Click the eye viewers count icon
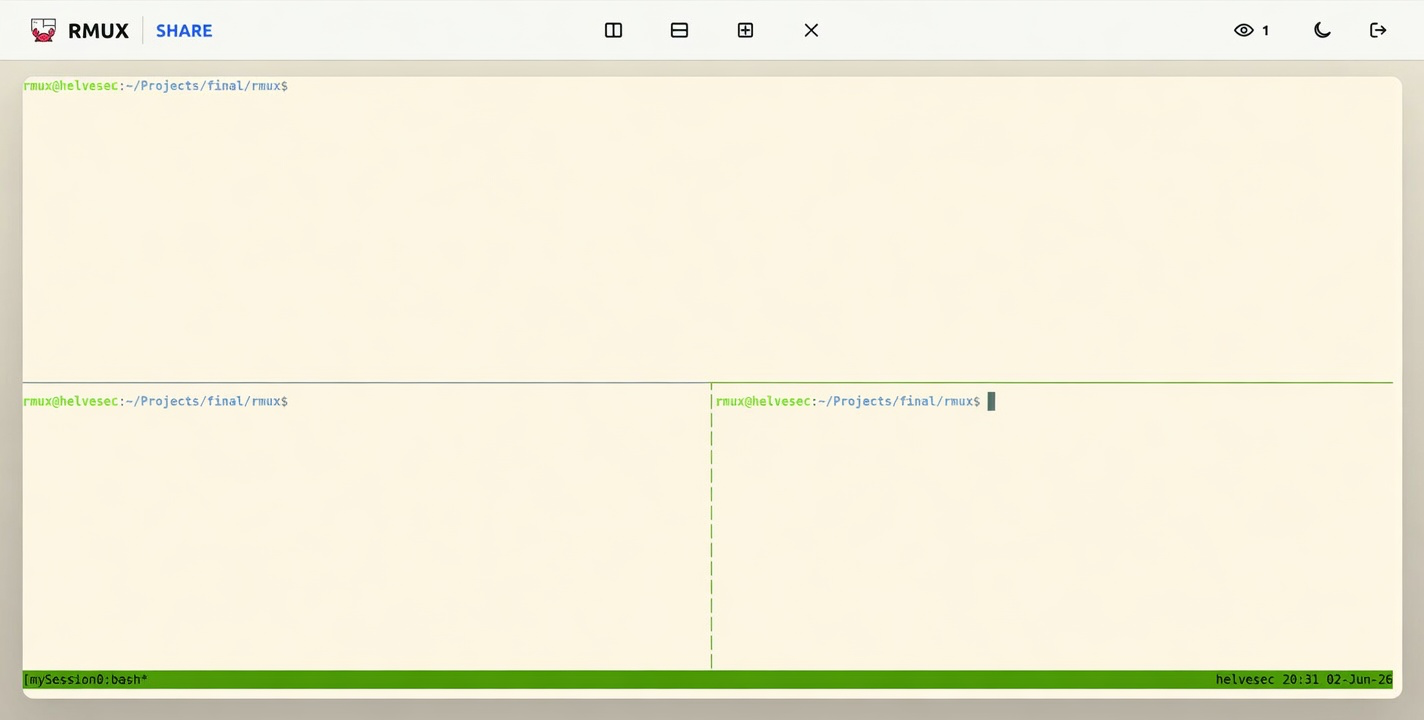1424x720 pixels. [1244, 30]
